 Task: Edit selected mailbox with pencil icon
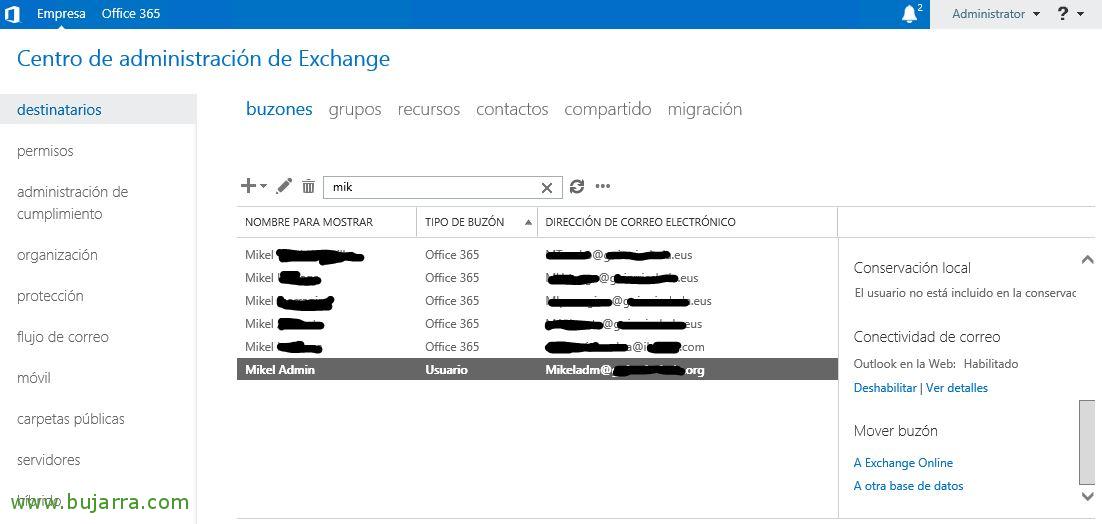[x=284, y=186]
